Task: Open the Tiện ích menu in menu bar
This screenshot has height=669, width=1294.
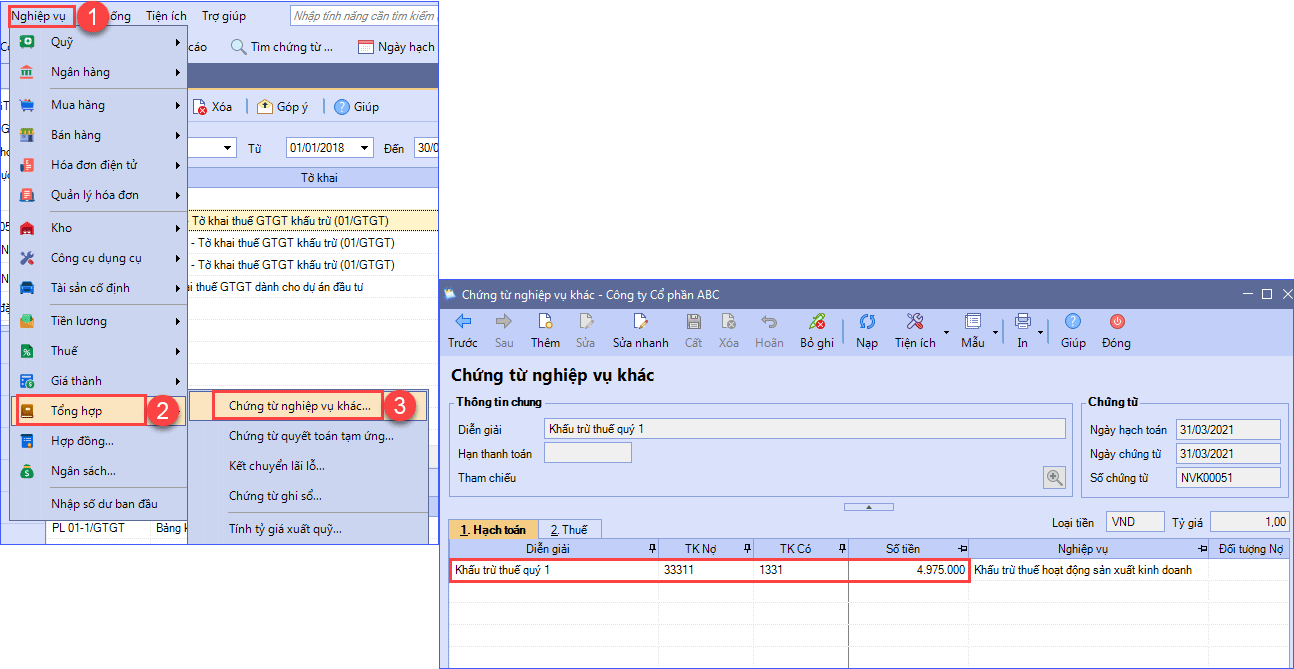Action: [x=166, y=16]
